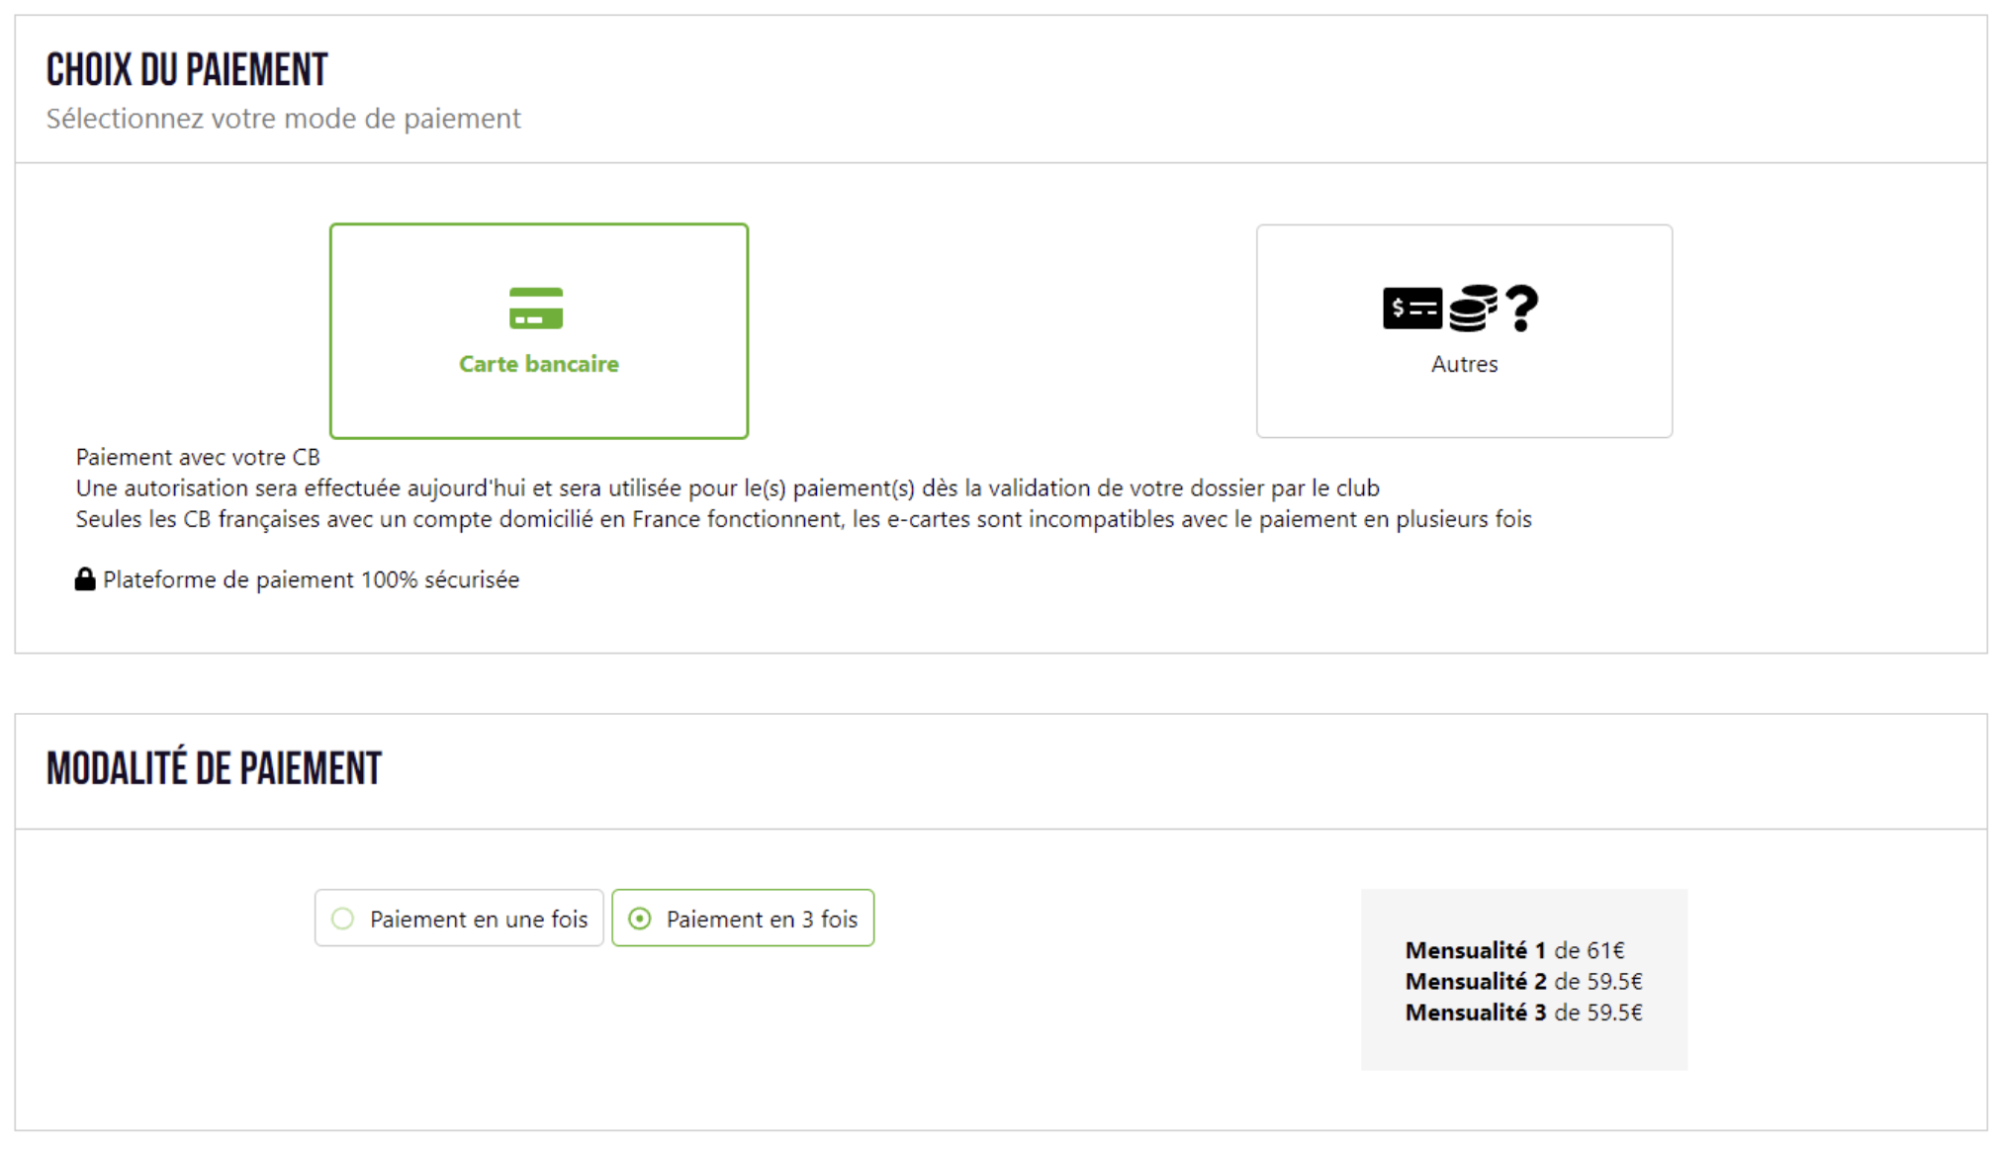Choose the Autres payment option
This screenshot has width=2000, height=1149.
click(x=1464, y=331)
